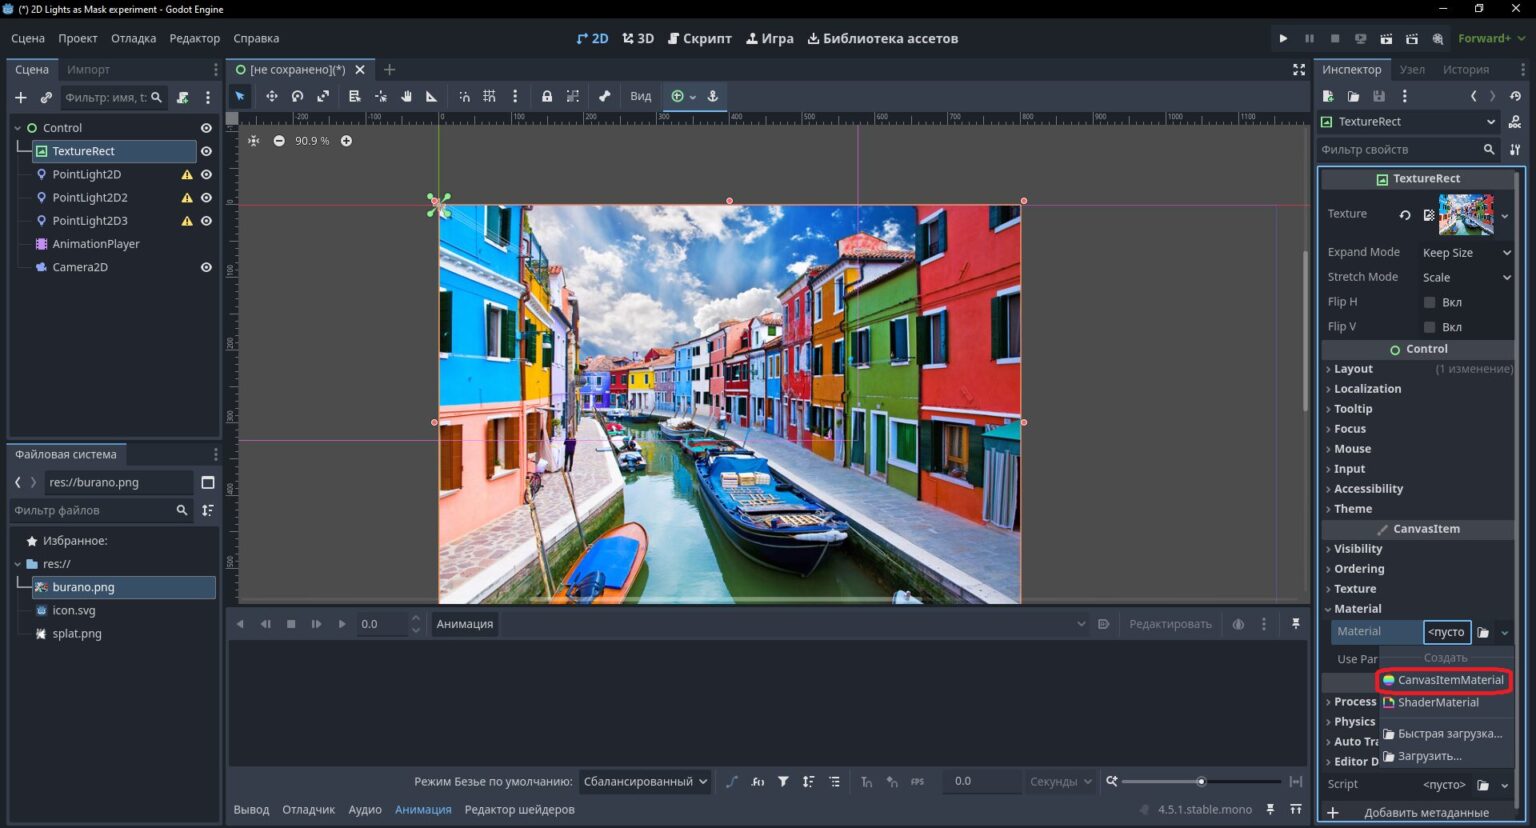1536x828 pixels.
Task: Expand the Visibility section in inspector
Action: pyautogui.click(x=1357, y=549)
